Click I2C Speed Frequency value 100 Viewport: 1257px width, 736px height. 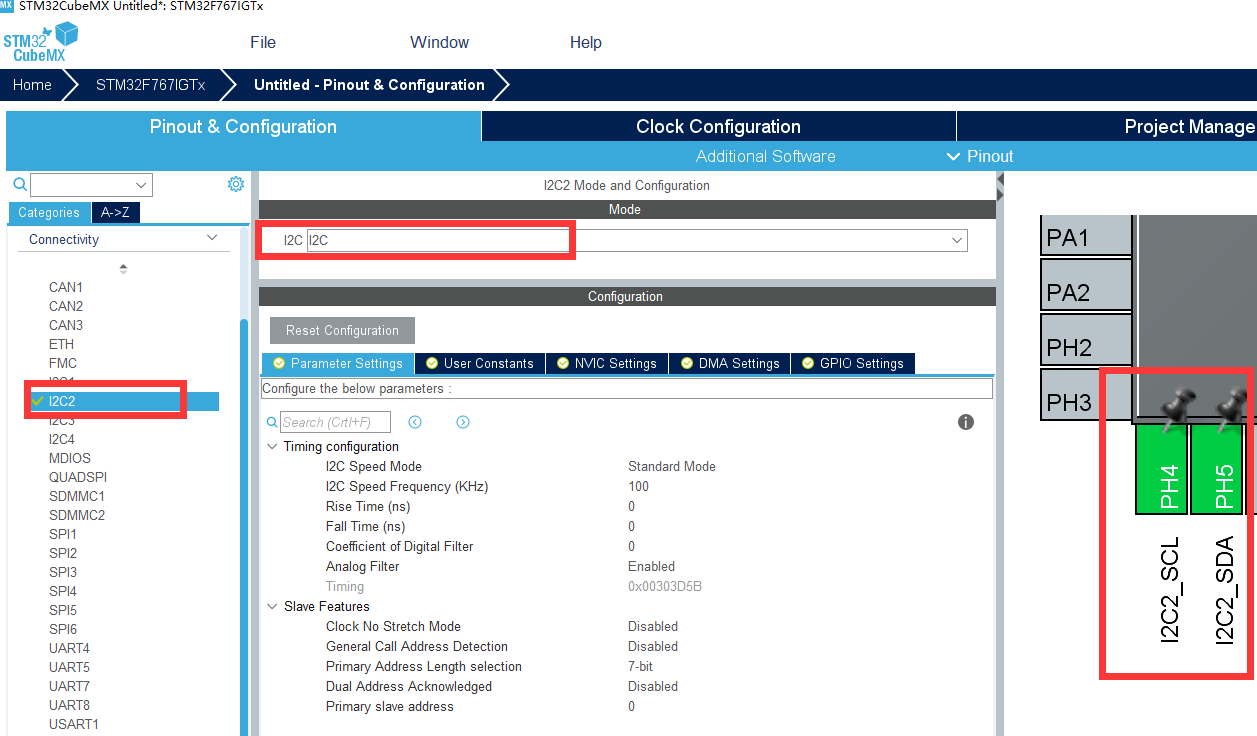[x=638, y=486]
